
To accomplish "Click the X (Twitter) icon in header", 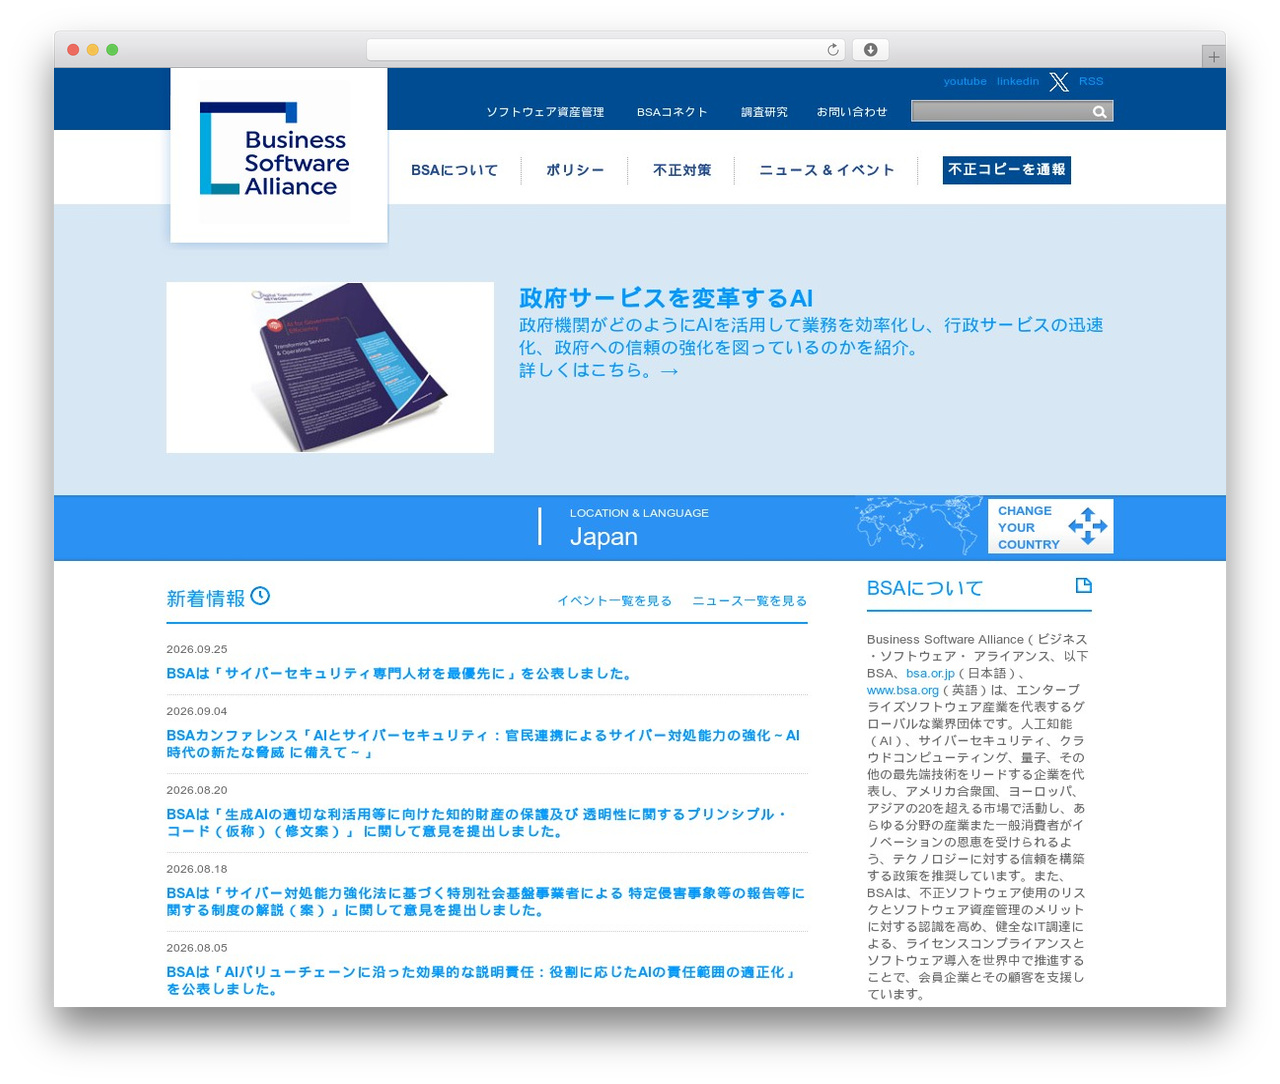I will click(x=1059, y=82).
